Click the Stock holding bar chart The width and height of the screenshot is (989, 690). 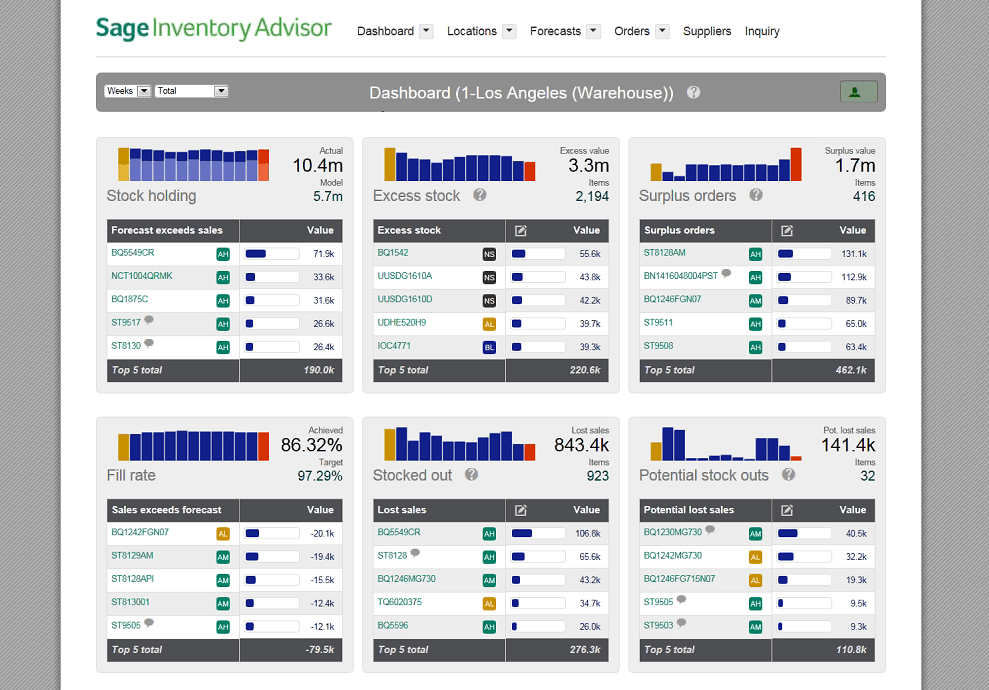(x=194, y=165)
